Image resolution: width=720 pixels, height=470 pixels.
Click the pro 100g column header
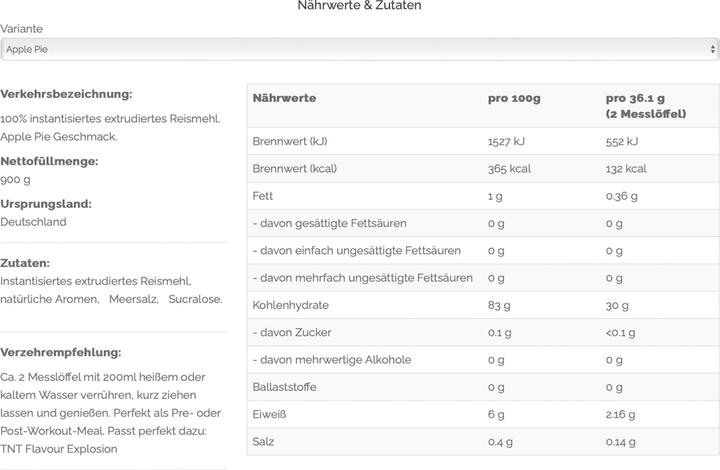(x=514, y=98)
